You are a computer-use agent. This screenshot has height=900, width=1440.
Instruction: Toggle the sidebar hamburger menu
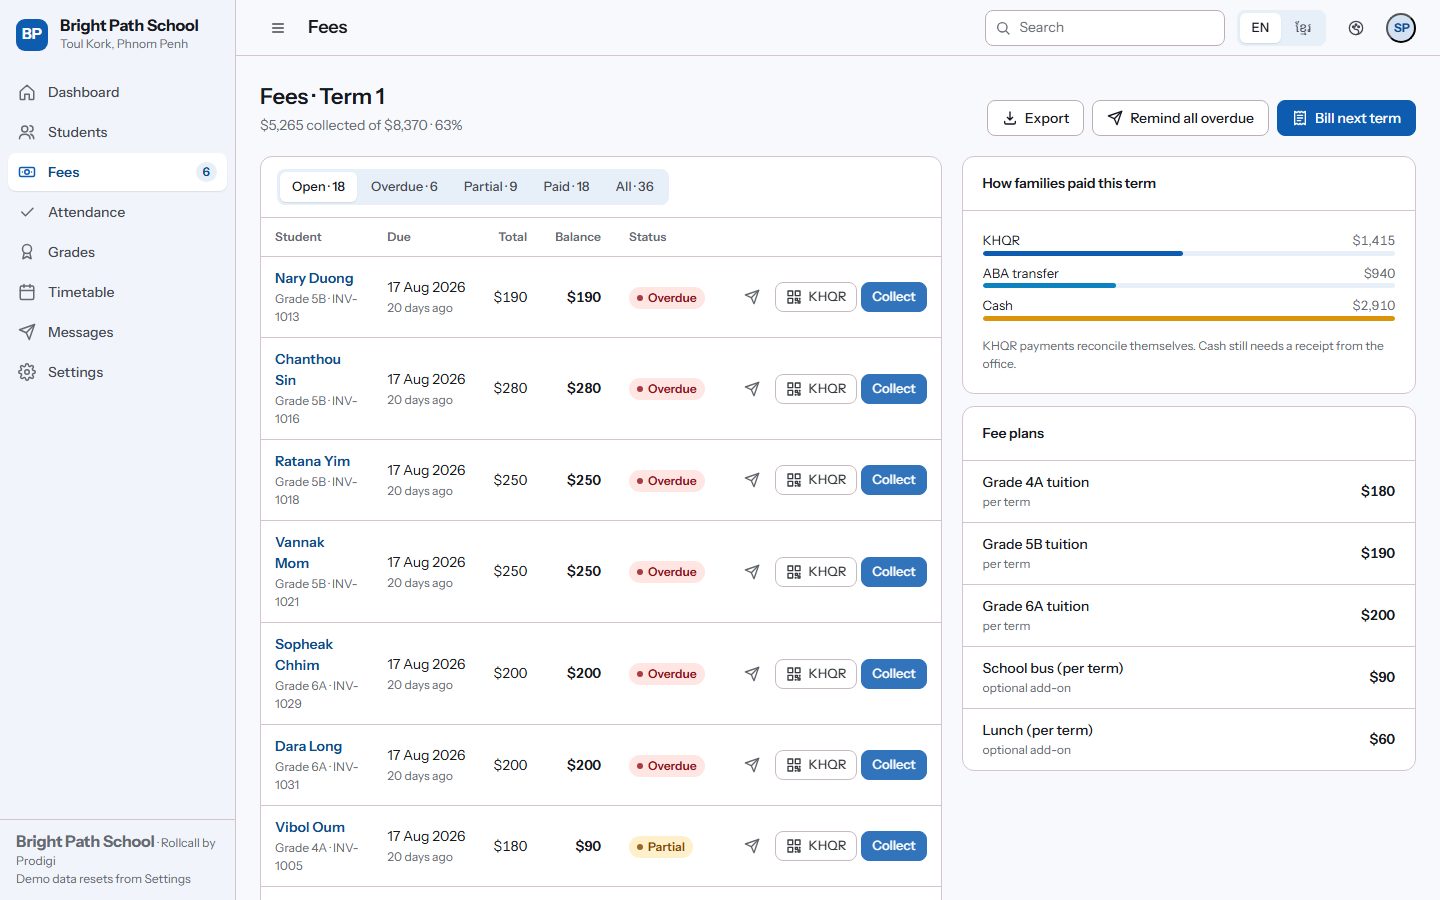pos(278,28)
